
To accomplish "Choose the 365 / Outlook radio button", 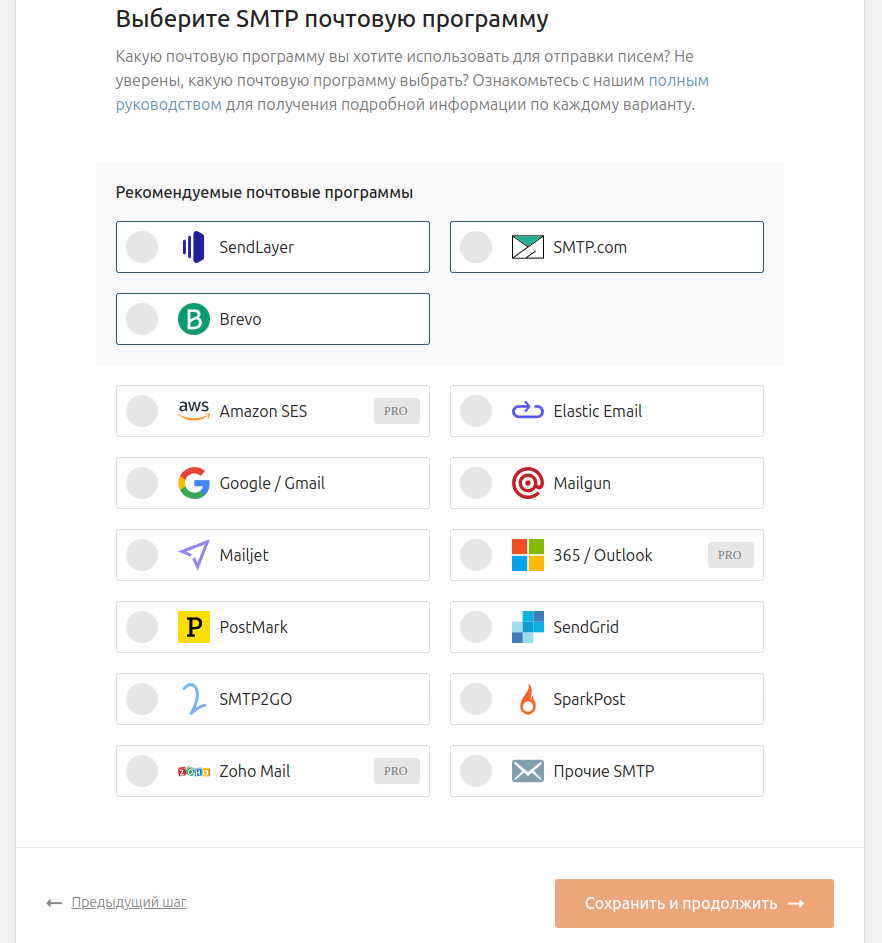I will tap(476, 555).
